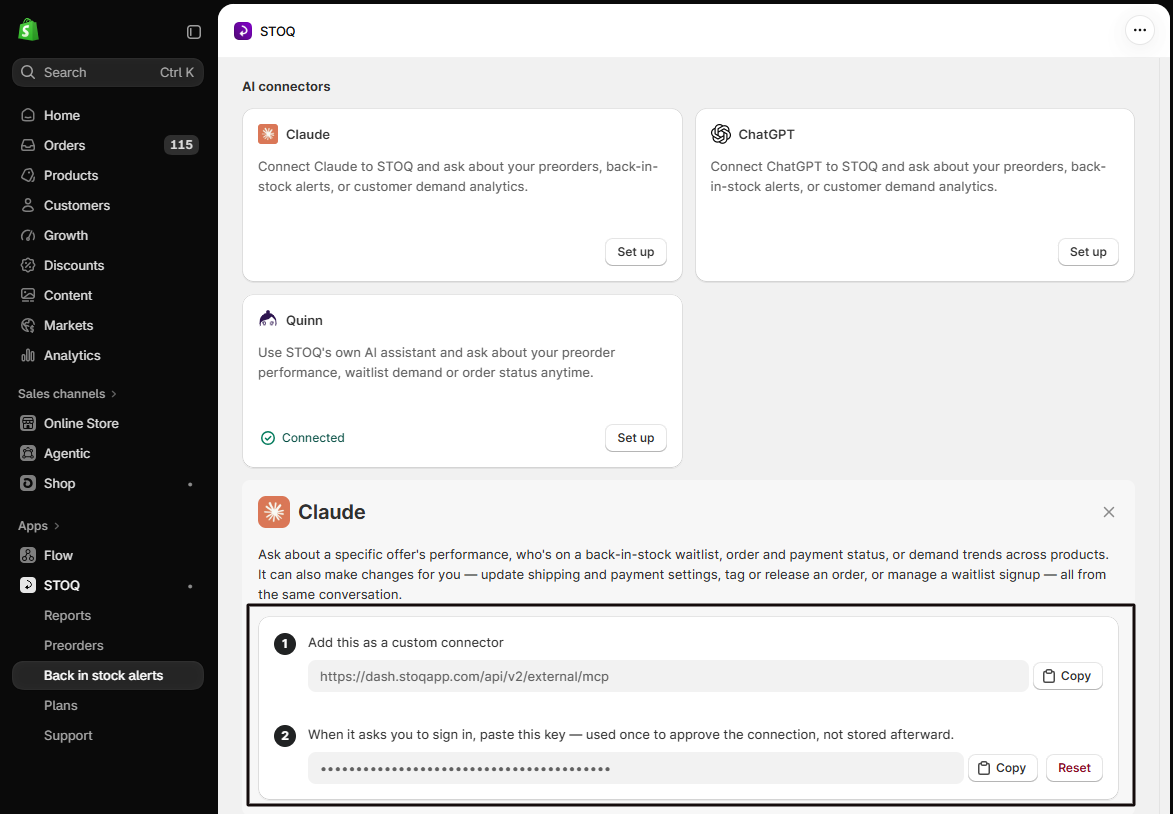This screenshot has height=814, width=1173.
Task: Open the Plans page under STOQ
Action: (x=61, y=705)
